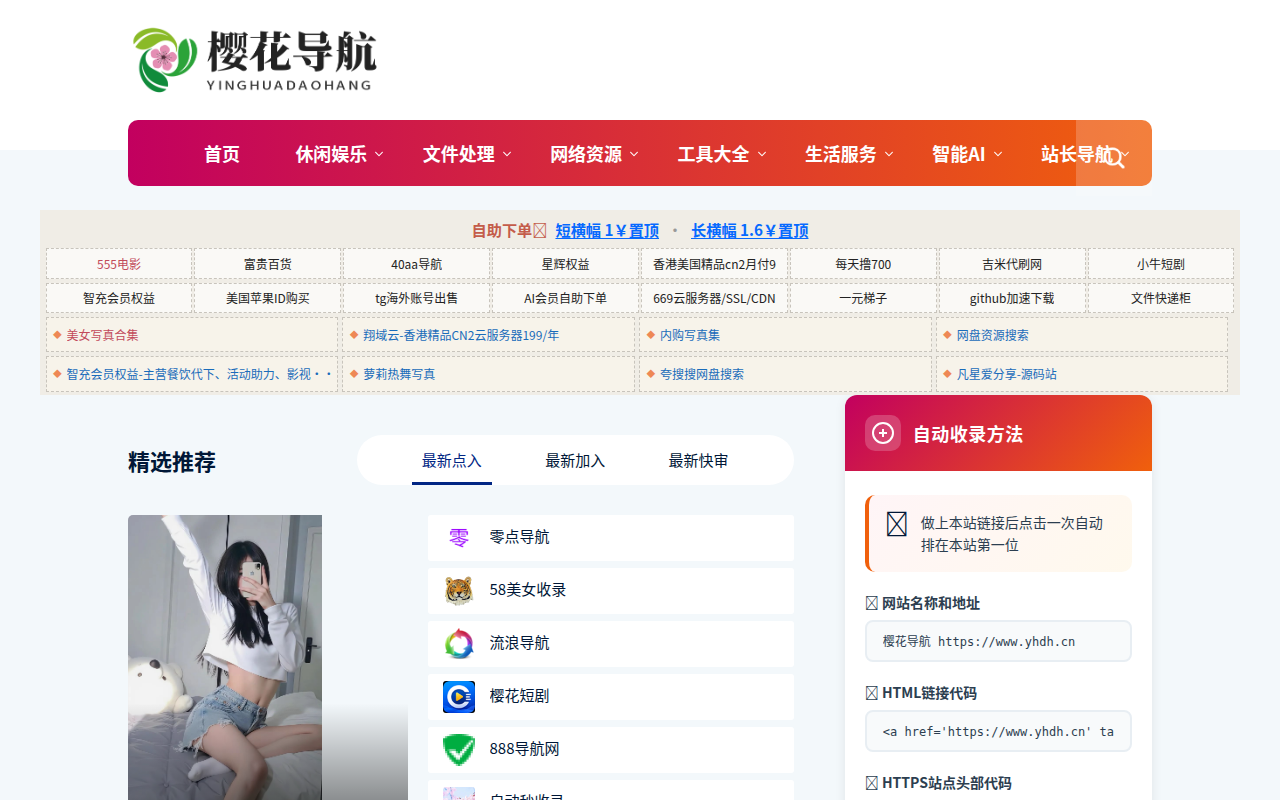Image resolution: width=1280 pixels, height=800 pixels.
Task: Open the 智能AI menu item
Action: [959, 154]
